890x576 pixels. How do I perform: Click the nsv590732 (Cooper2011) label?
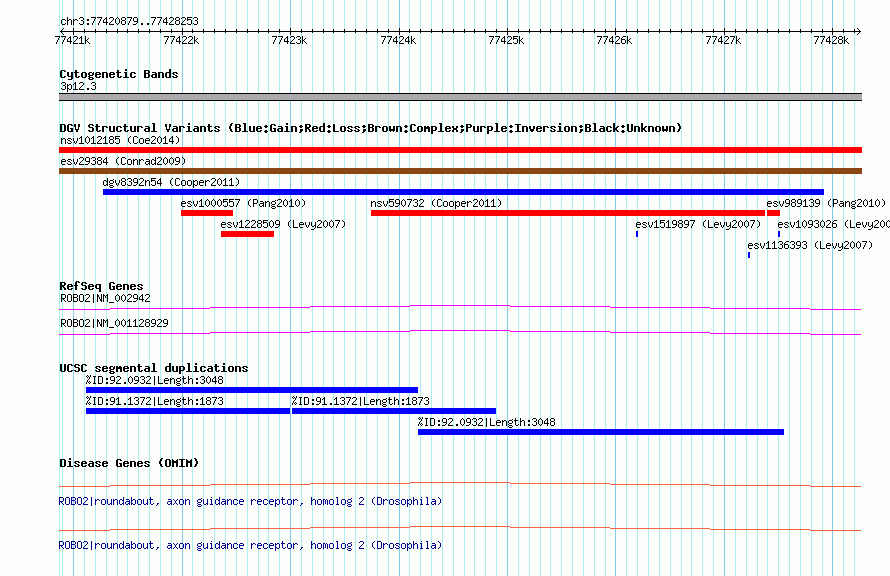(436, 203)
